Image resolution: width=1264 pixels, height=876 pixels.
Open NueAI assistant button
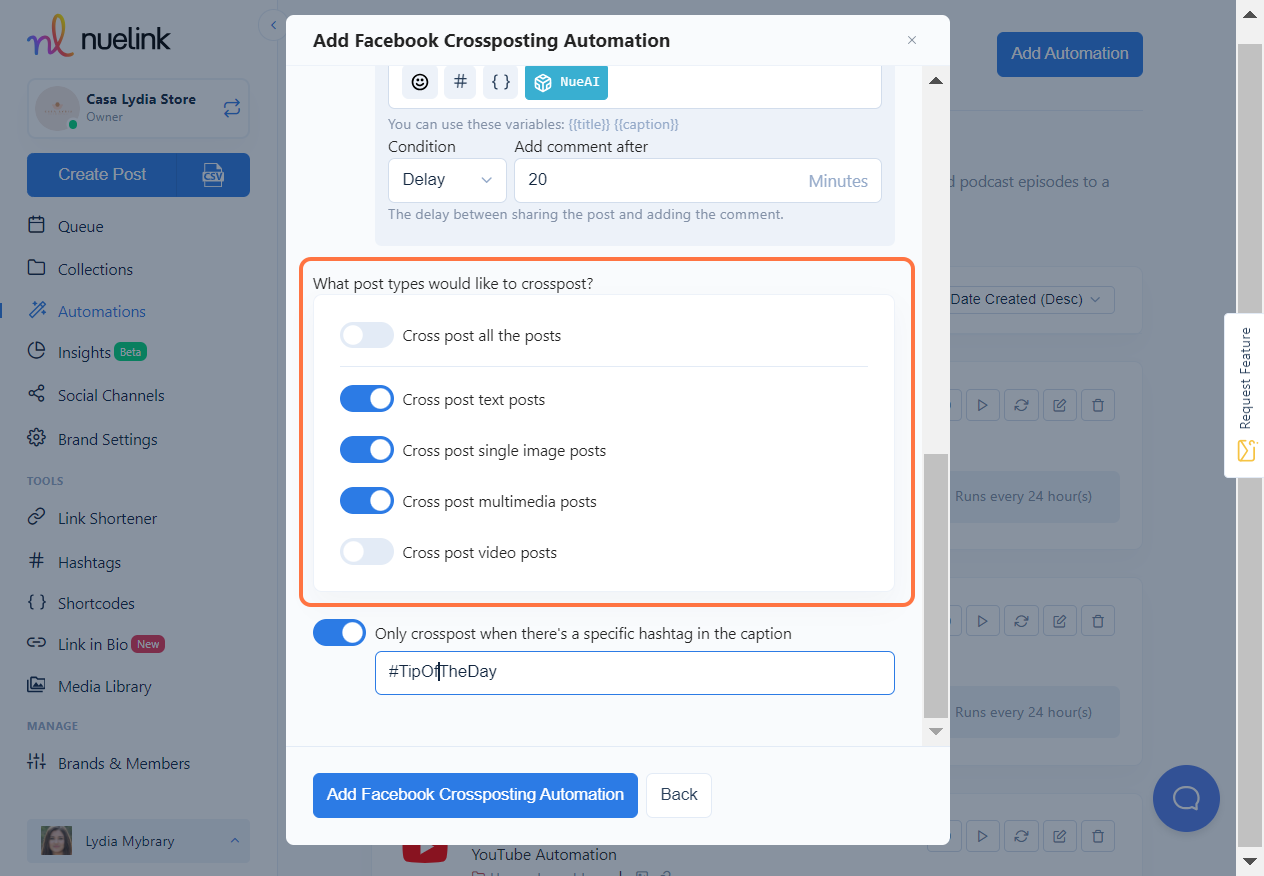(x=566, y=82)
